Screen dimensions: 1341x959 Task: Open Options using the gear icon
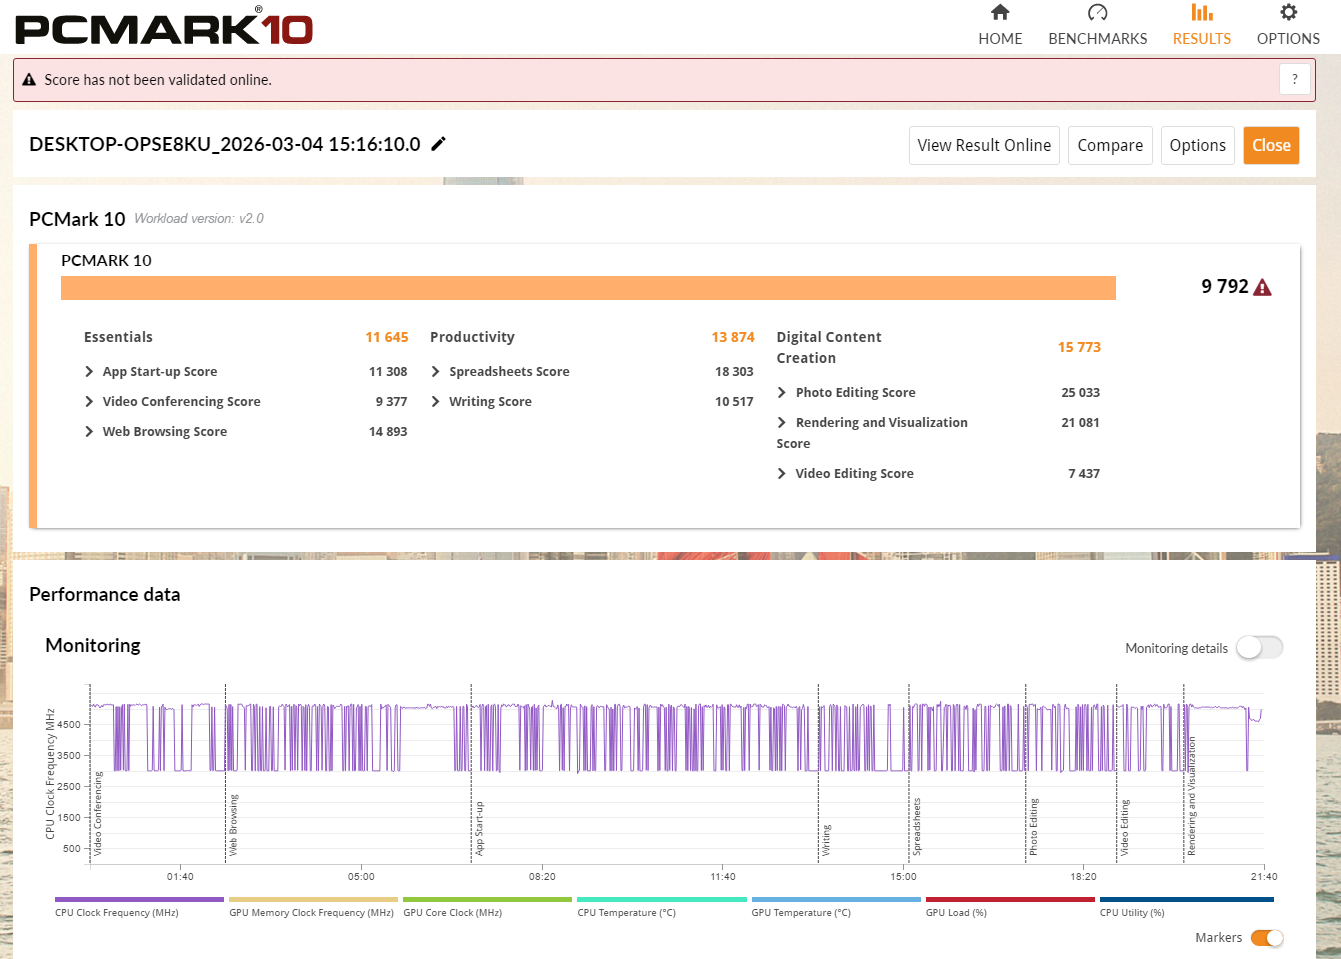1288,13
